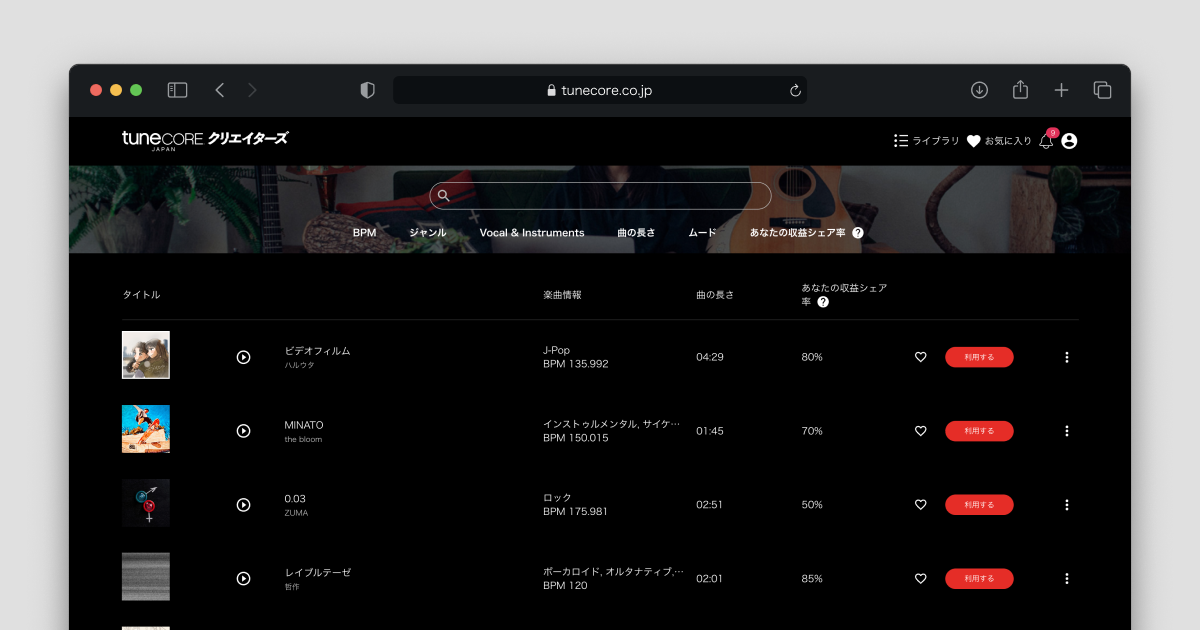1200x630 pixels.
Task: Expand the BPM filter
Action: click(x=364, y=233)
